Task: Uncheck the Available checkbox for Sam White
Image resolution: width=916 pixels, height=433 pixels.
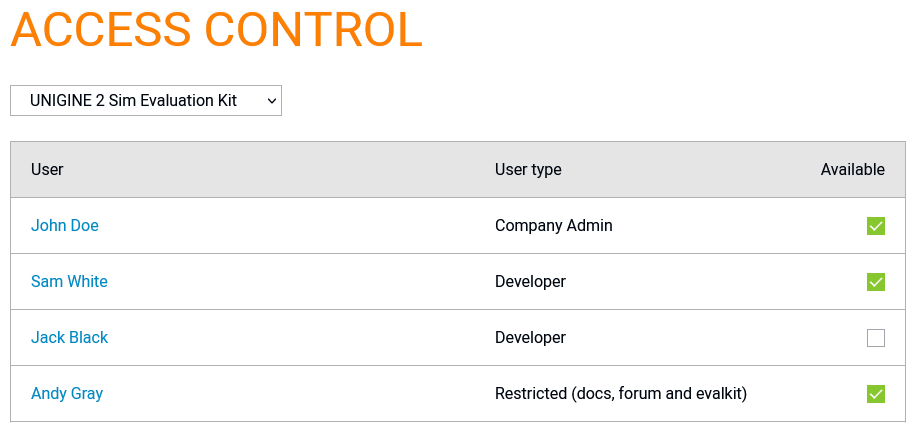Action: coord(876,282)
